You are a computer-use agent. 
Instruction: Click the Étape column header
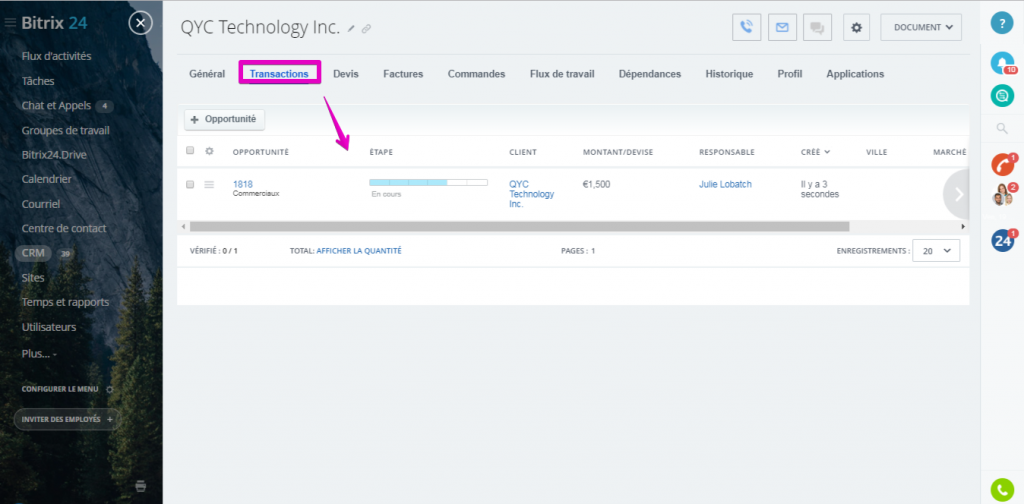(381, 152)
